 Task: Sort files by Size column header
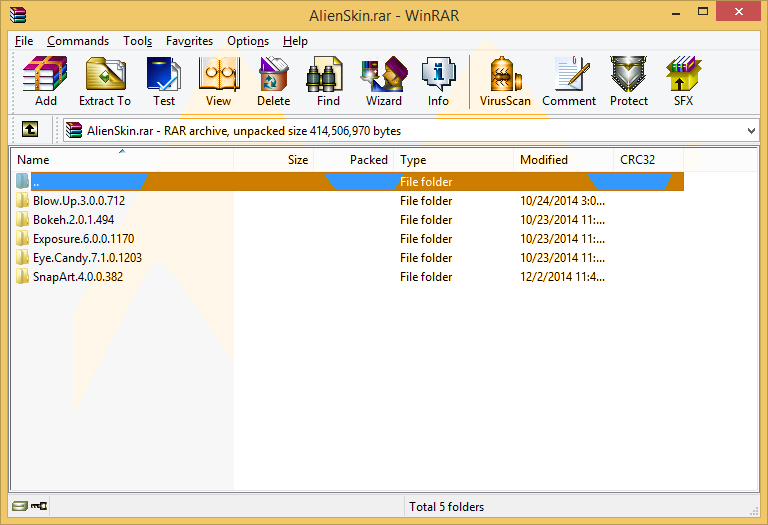[273, 160]
